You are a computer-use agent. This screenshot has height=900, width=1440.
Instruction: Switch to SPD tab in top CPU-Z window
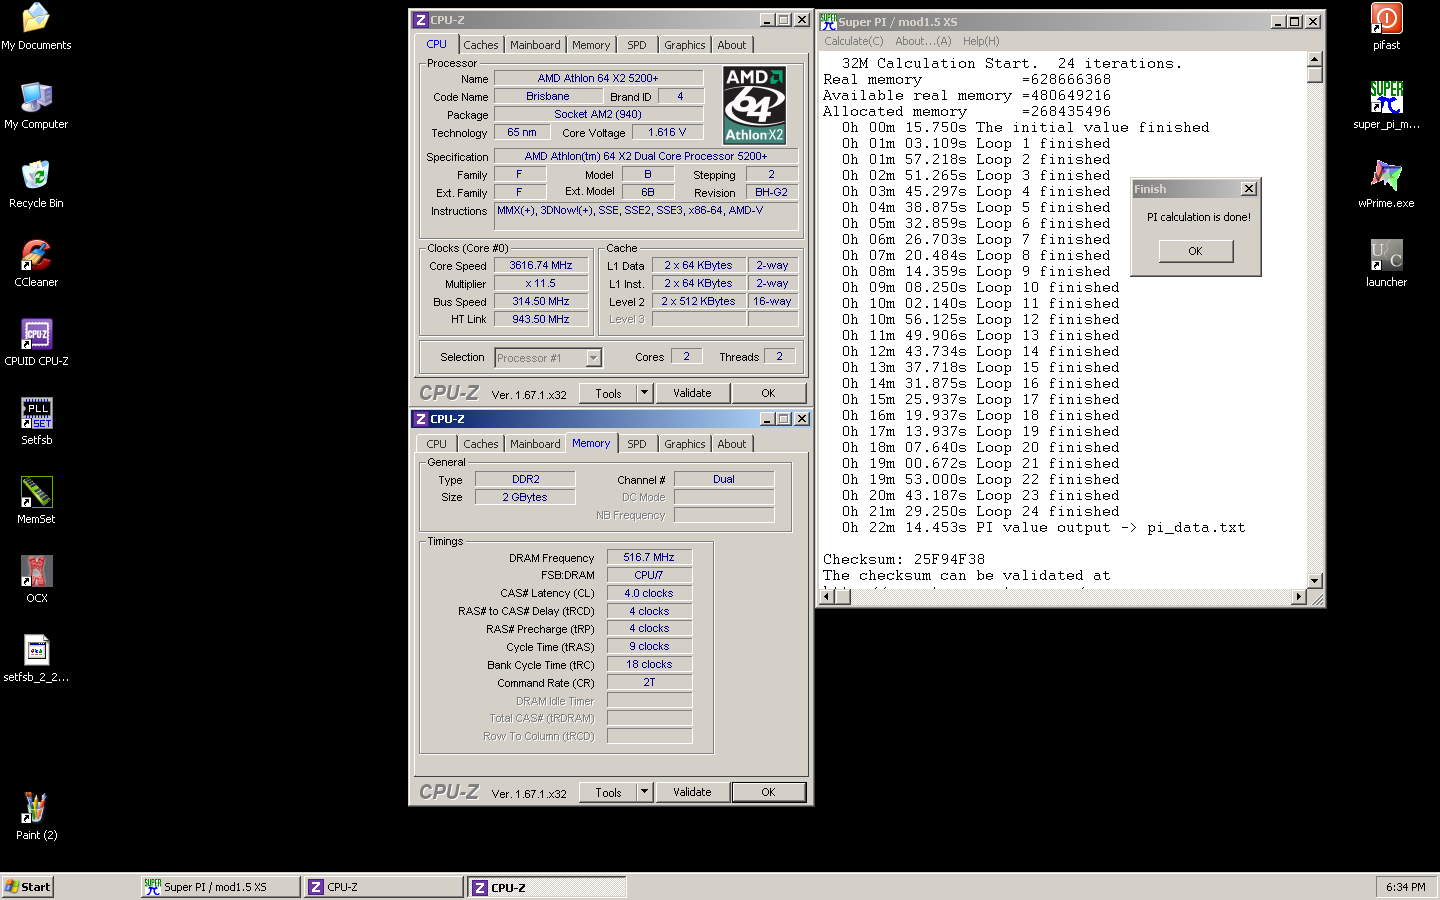click(637, 45)
